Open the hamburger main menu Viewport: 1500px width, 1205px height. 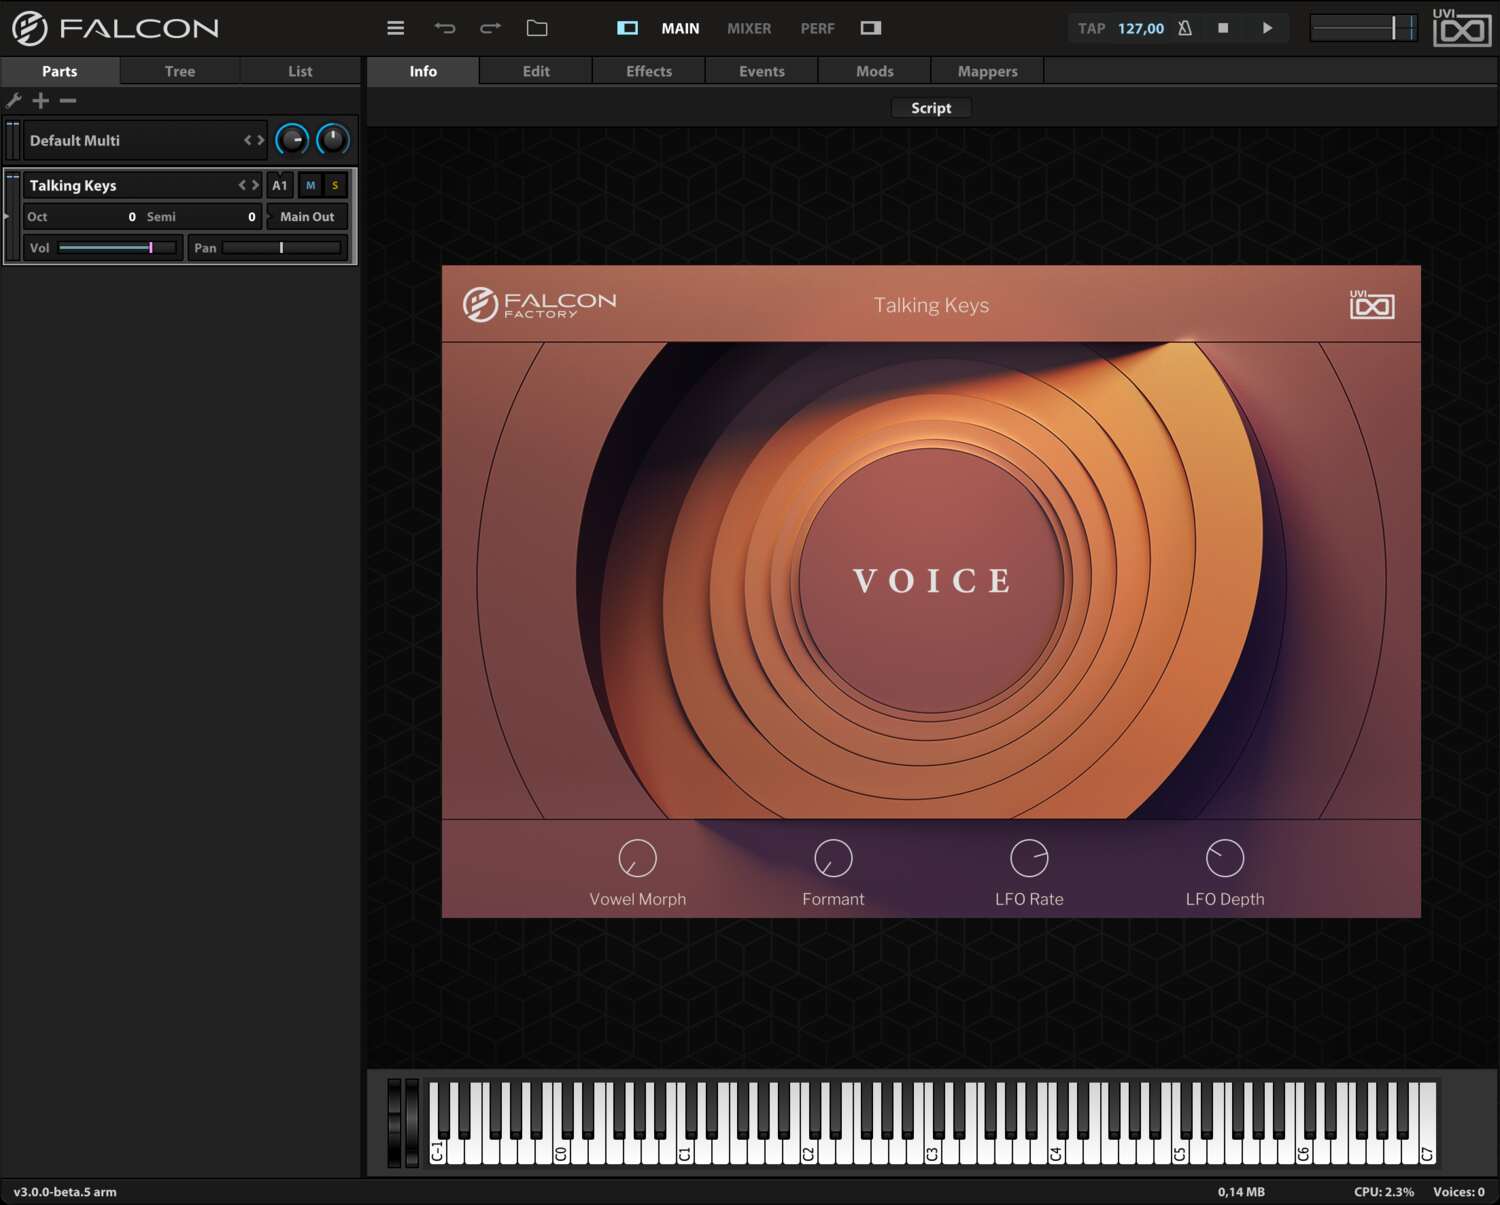click(x=396, y=28)
